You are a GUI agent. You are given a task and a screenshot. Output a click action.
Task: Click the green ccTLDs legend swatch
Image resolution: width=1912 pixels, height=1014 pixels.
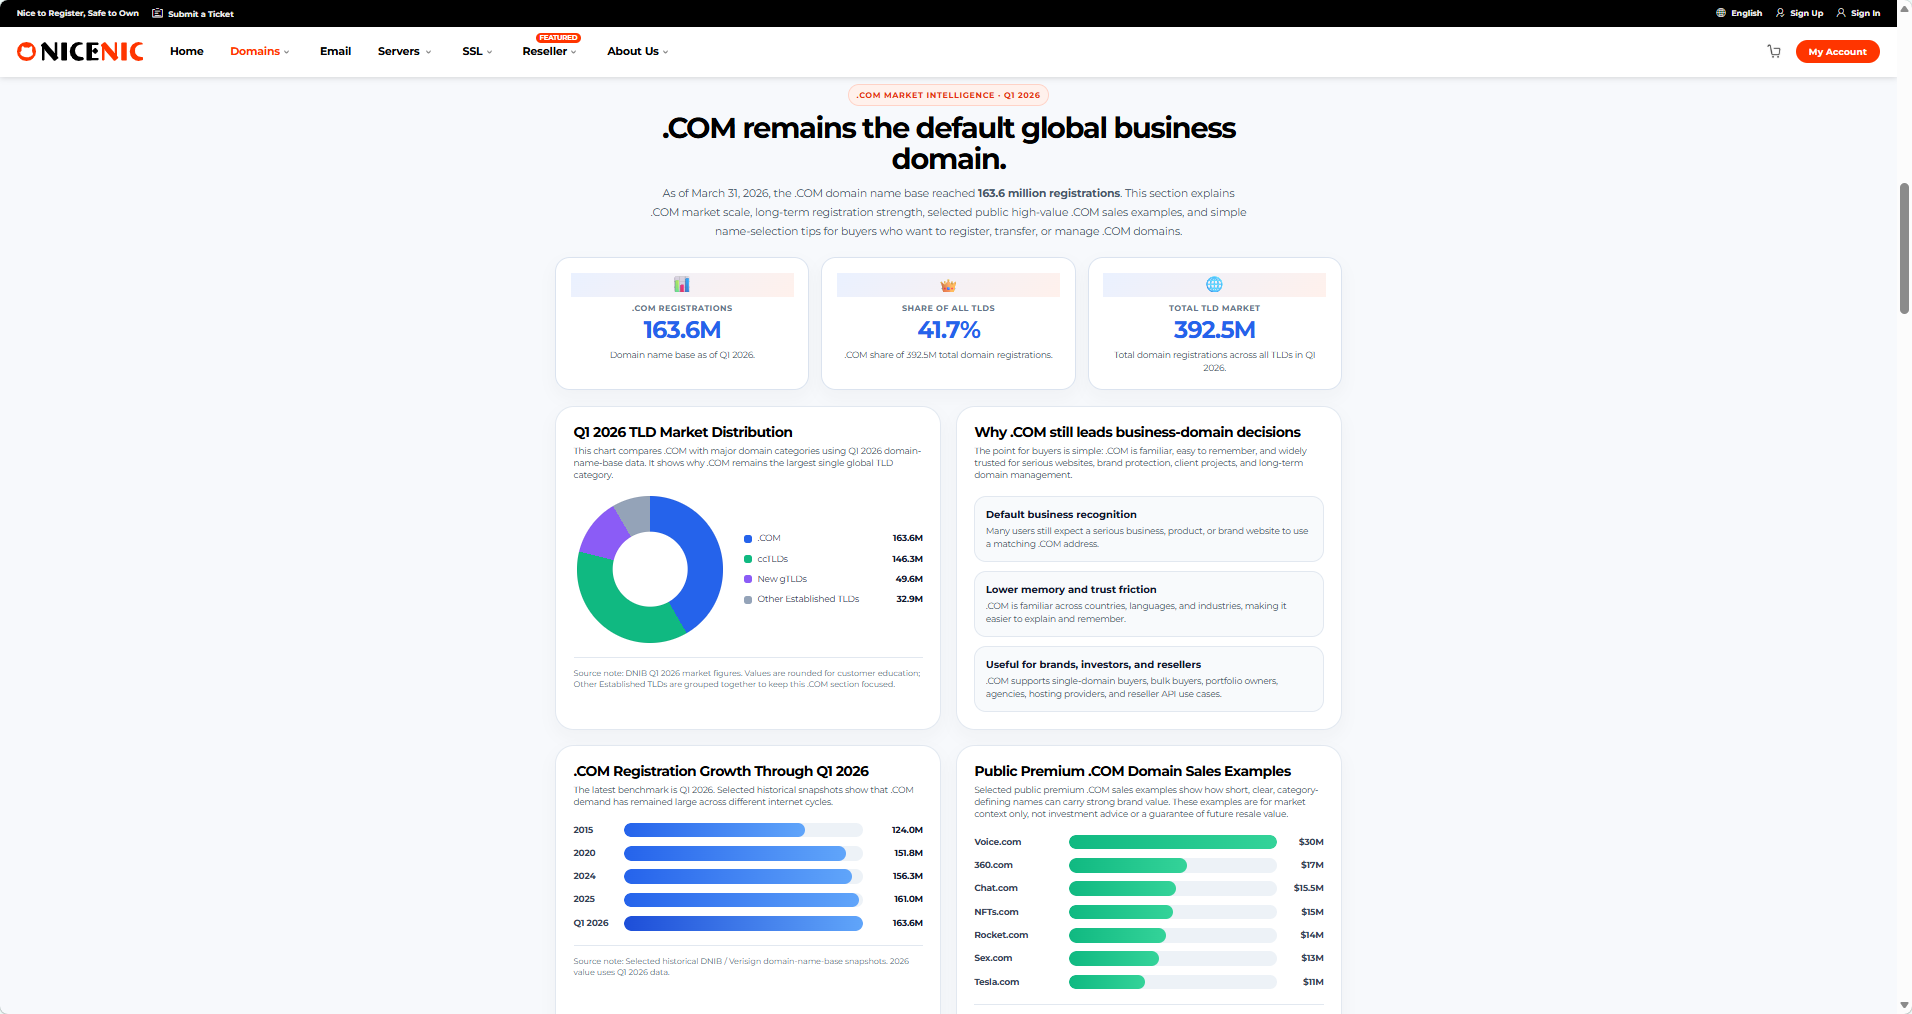(x=748, y=559)
